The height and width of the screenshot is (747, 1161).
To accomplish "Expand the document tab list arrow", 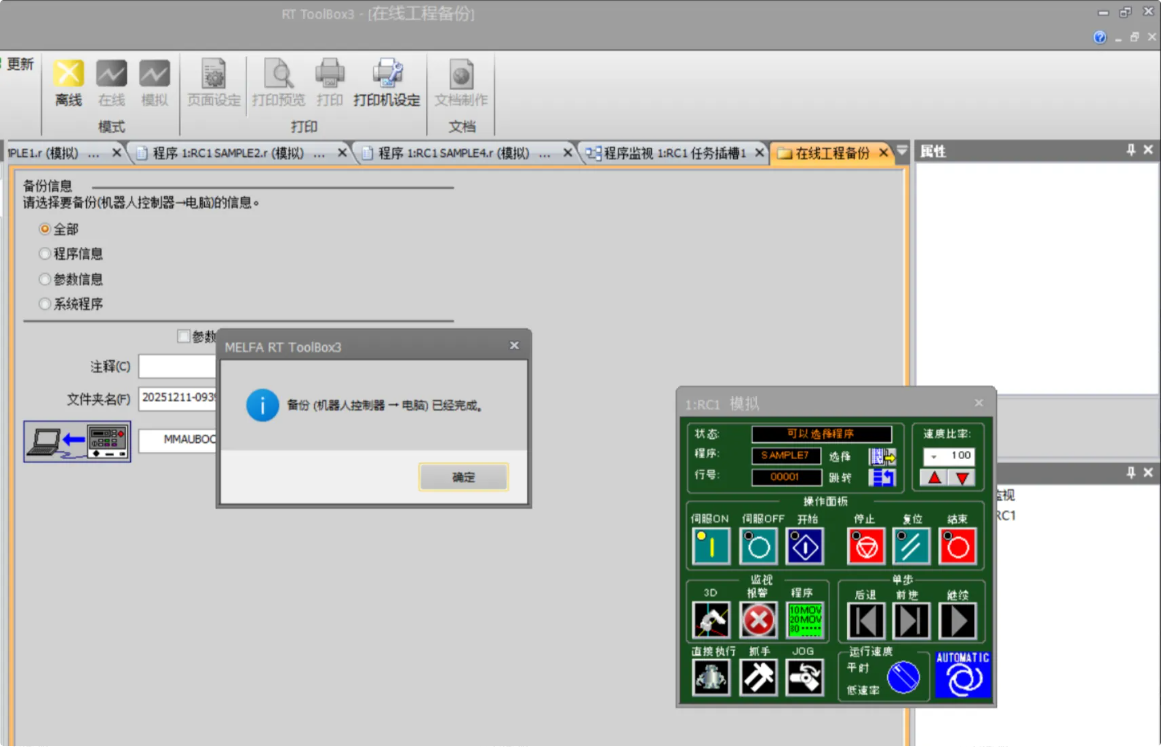I will point(902,152).
